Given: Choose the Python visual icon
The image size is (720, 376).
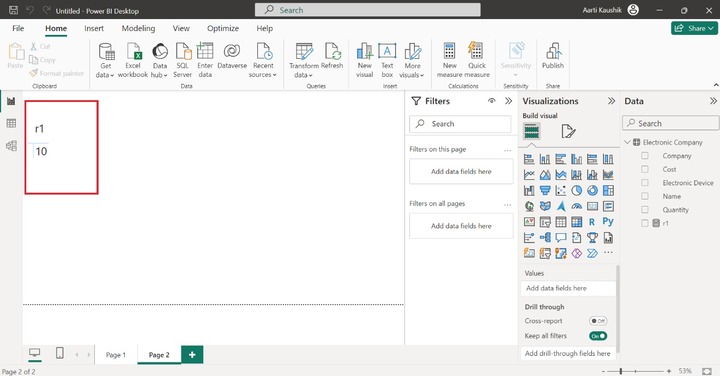Looking at the screenshot, I should point(608,222).
